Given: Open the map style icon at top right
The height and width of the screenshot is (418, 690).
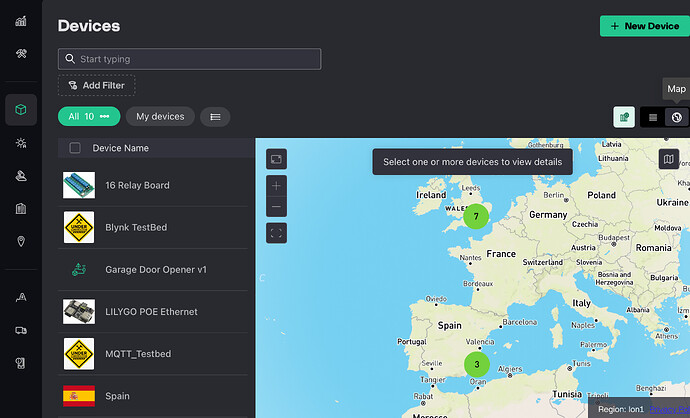Looking at the screenshot, I should (x=668, y=159).
